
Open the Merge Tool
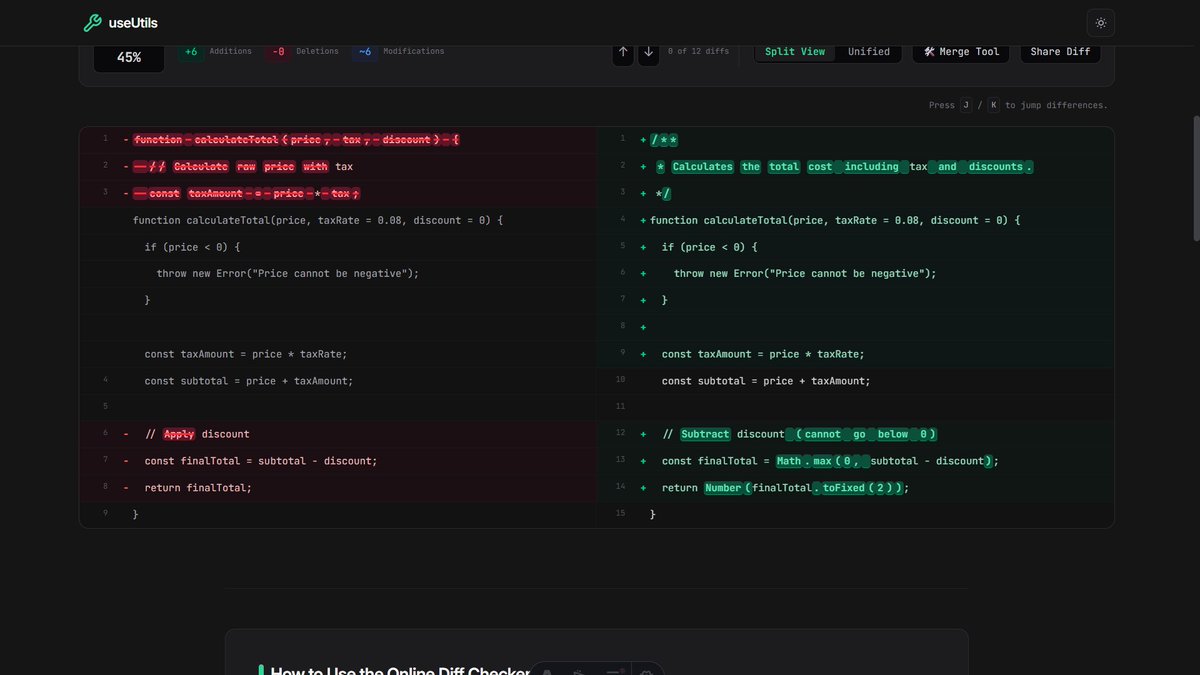point(961,52)
